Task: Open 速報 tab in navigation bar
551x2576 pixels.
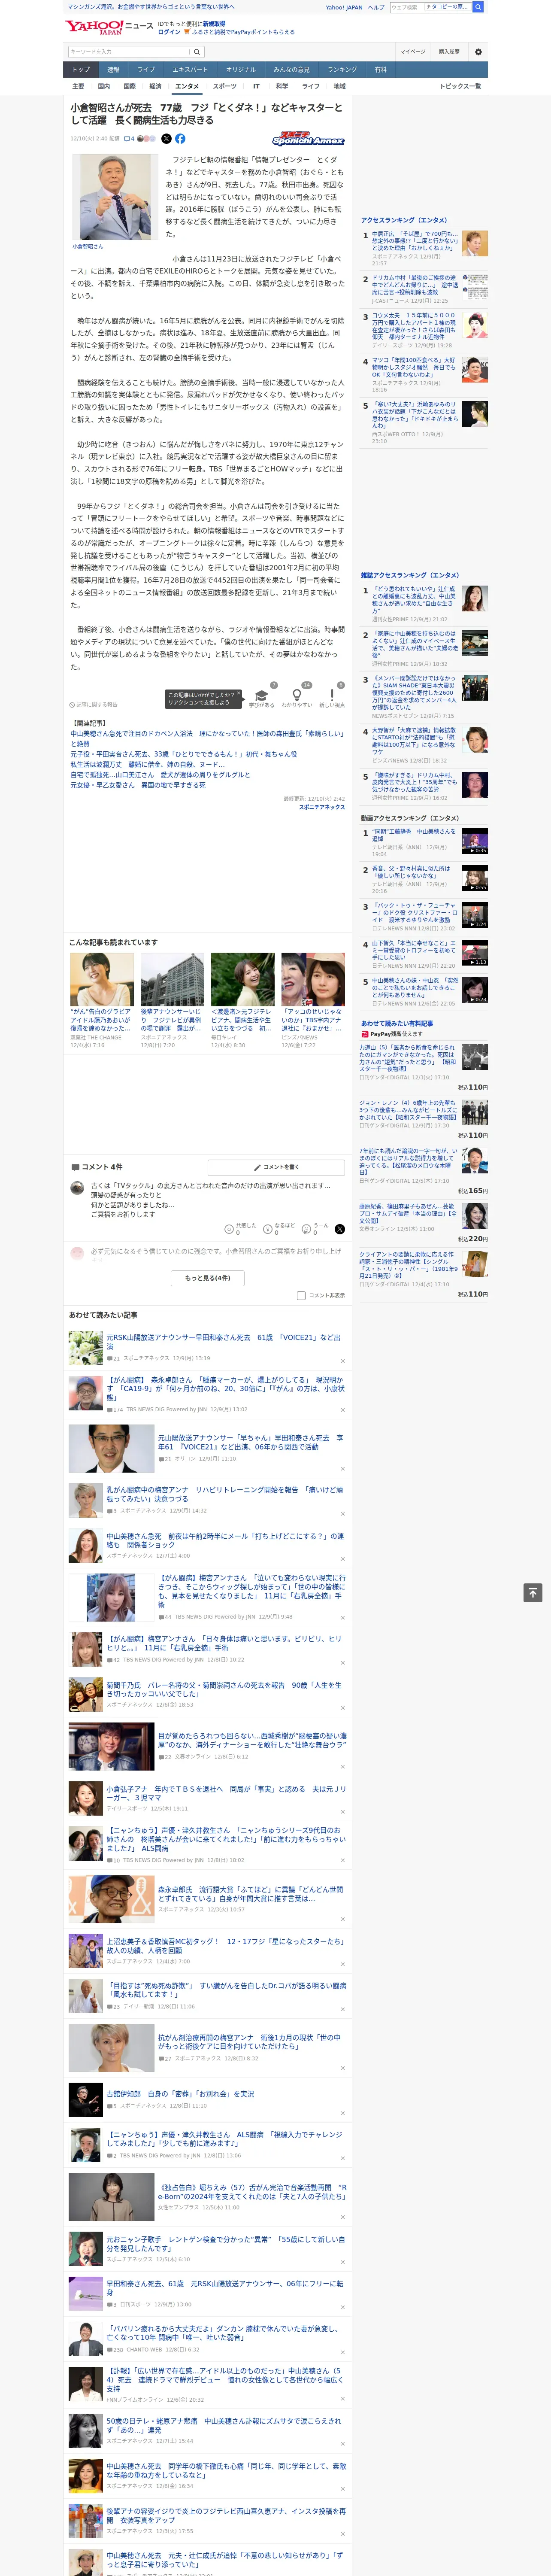Action: click(x=113, y=70)
